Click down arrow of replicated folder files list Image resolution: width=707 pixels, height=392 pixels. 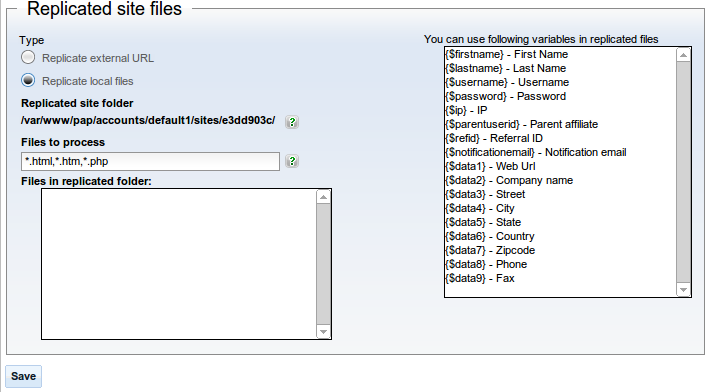(x=323, y=332)
